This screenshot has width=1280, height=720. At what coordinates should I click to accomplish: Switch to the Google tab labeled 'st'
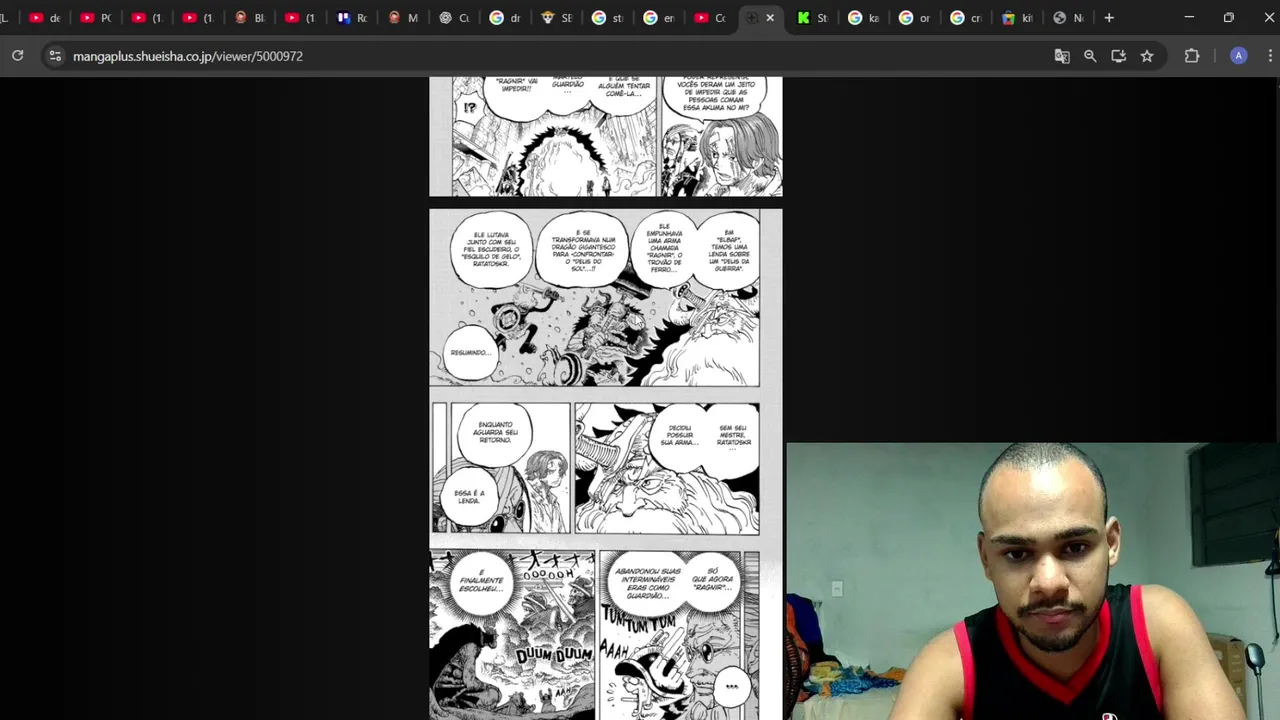pyautogui.click(x=608, y=18)
